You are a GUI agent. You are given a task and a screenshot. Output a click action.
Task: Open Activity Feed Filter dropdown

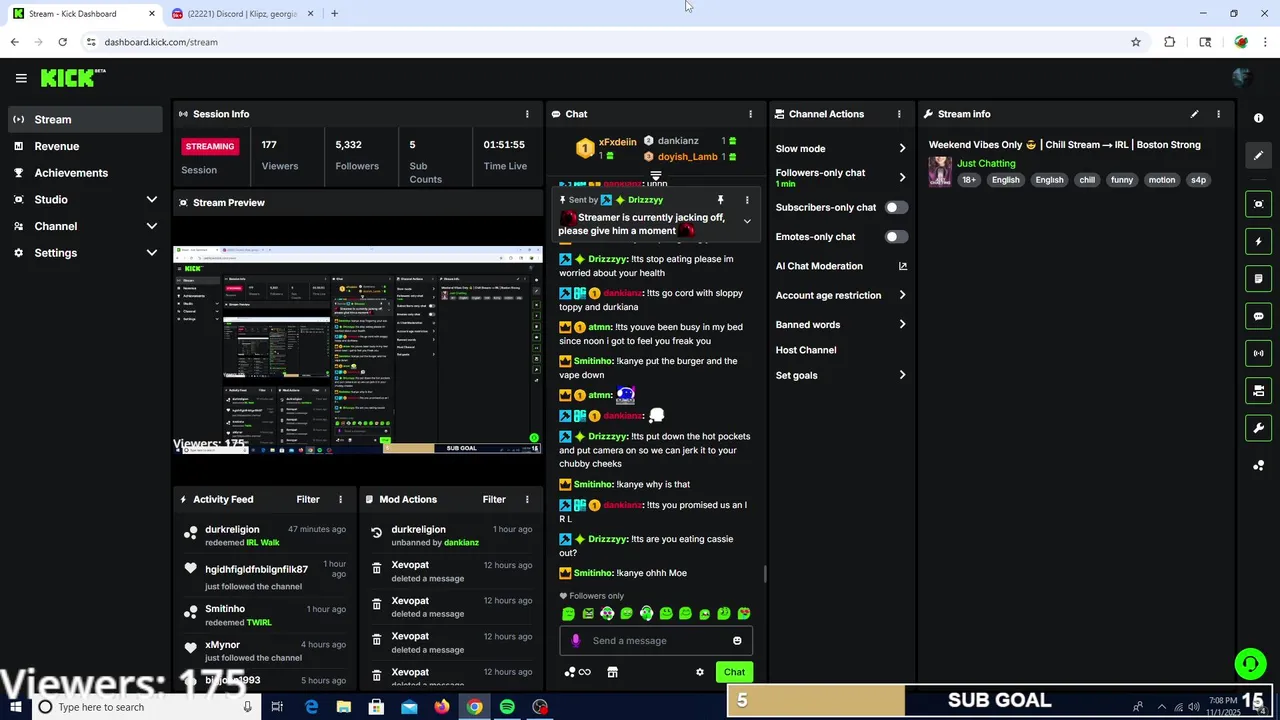(308, 499)
